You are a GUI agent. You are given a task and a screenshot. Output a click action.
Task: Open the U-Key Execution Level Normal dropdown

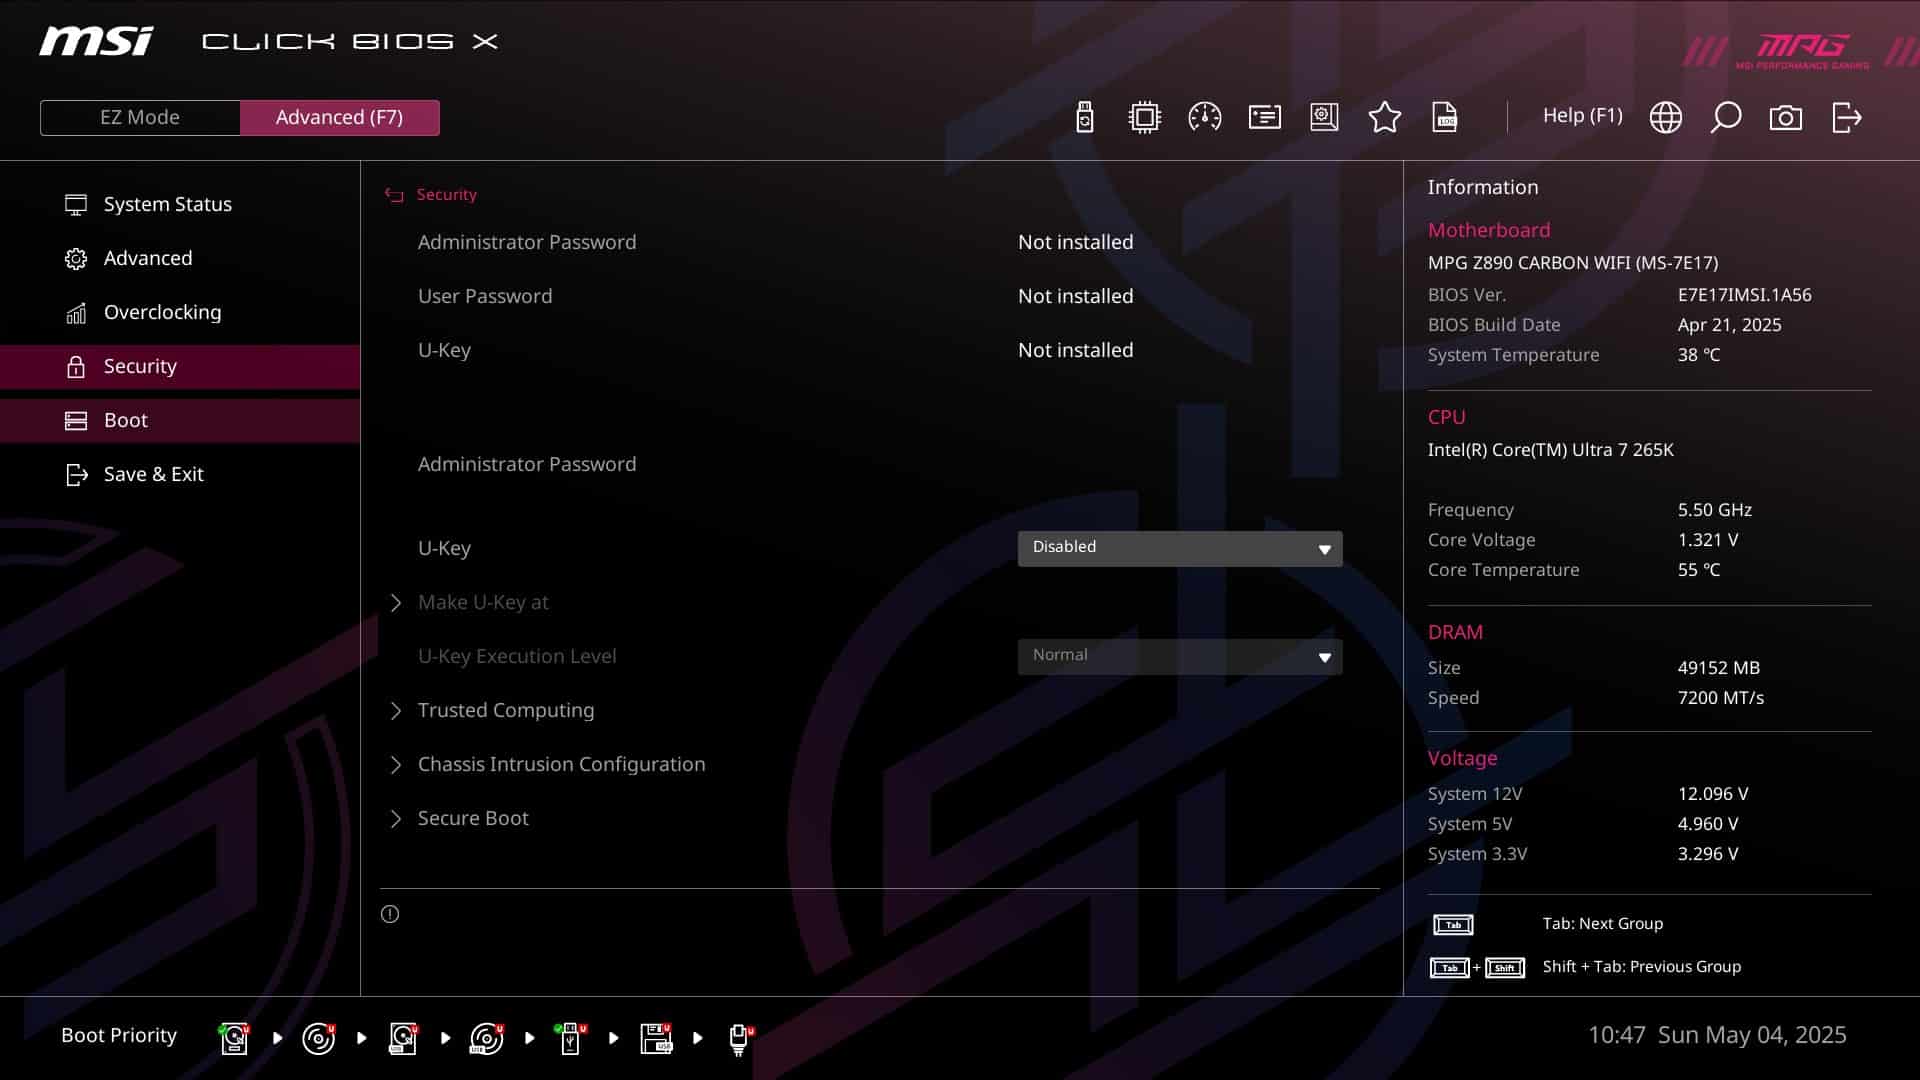pyautogui.click(x=1180, y=656)
